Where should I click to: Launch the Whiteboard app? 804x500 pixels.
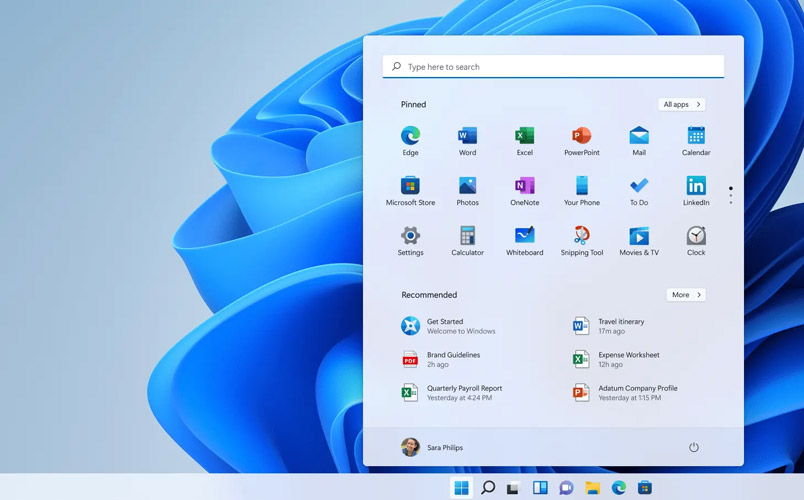(x=524, y=237)
